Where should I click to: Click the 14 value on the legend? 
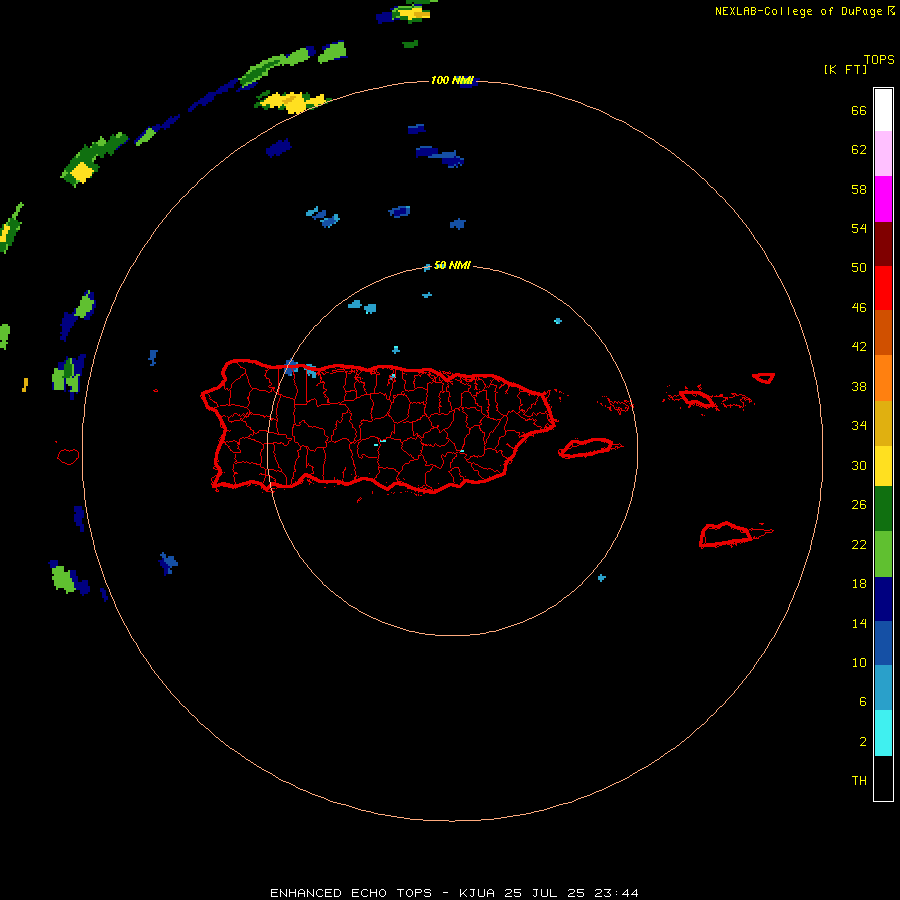click(x=859, y=623)
